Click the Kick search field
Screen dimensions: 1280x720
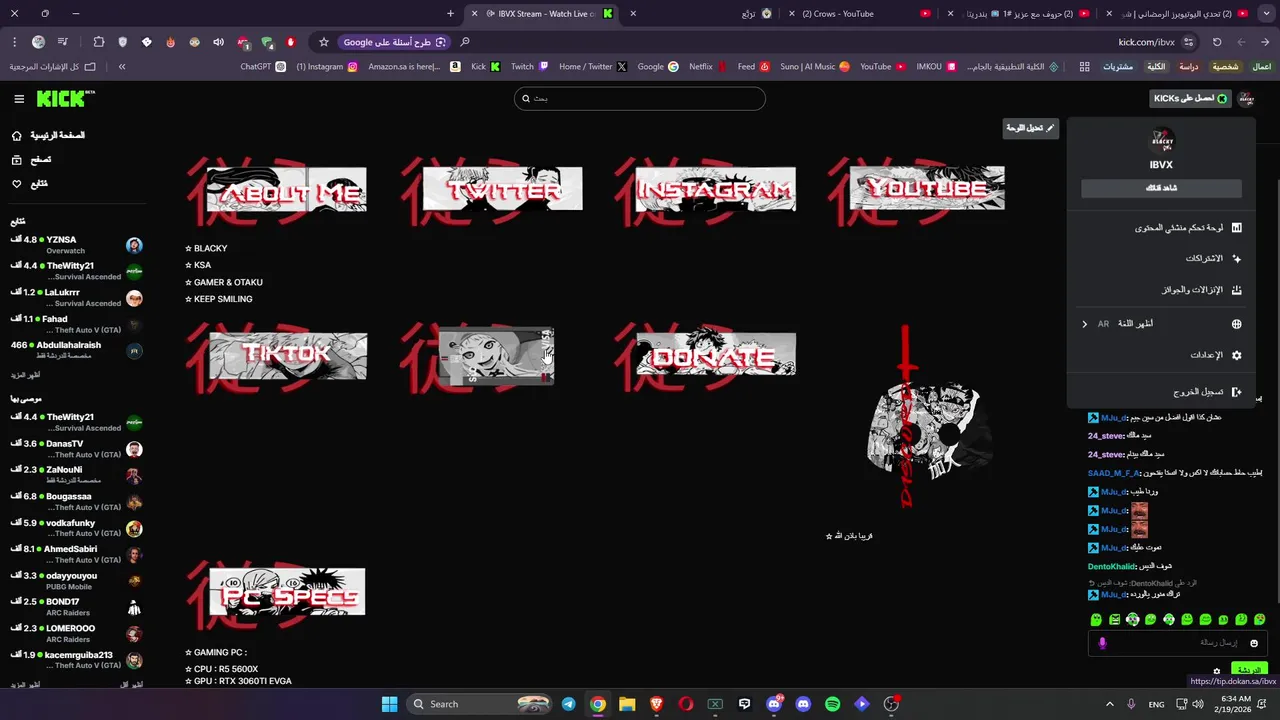(x=640, y=98)
